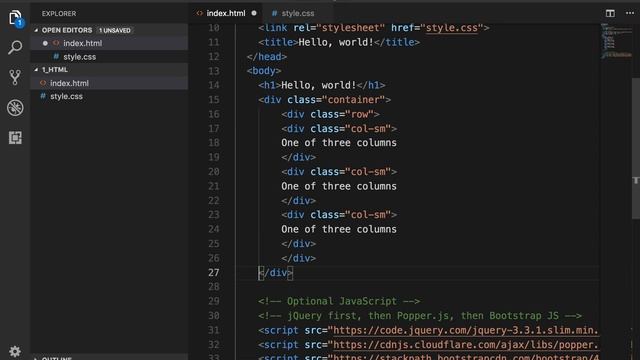
Task: Click the Optional JavaScript comment line
Action: coord(339,301)
